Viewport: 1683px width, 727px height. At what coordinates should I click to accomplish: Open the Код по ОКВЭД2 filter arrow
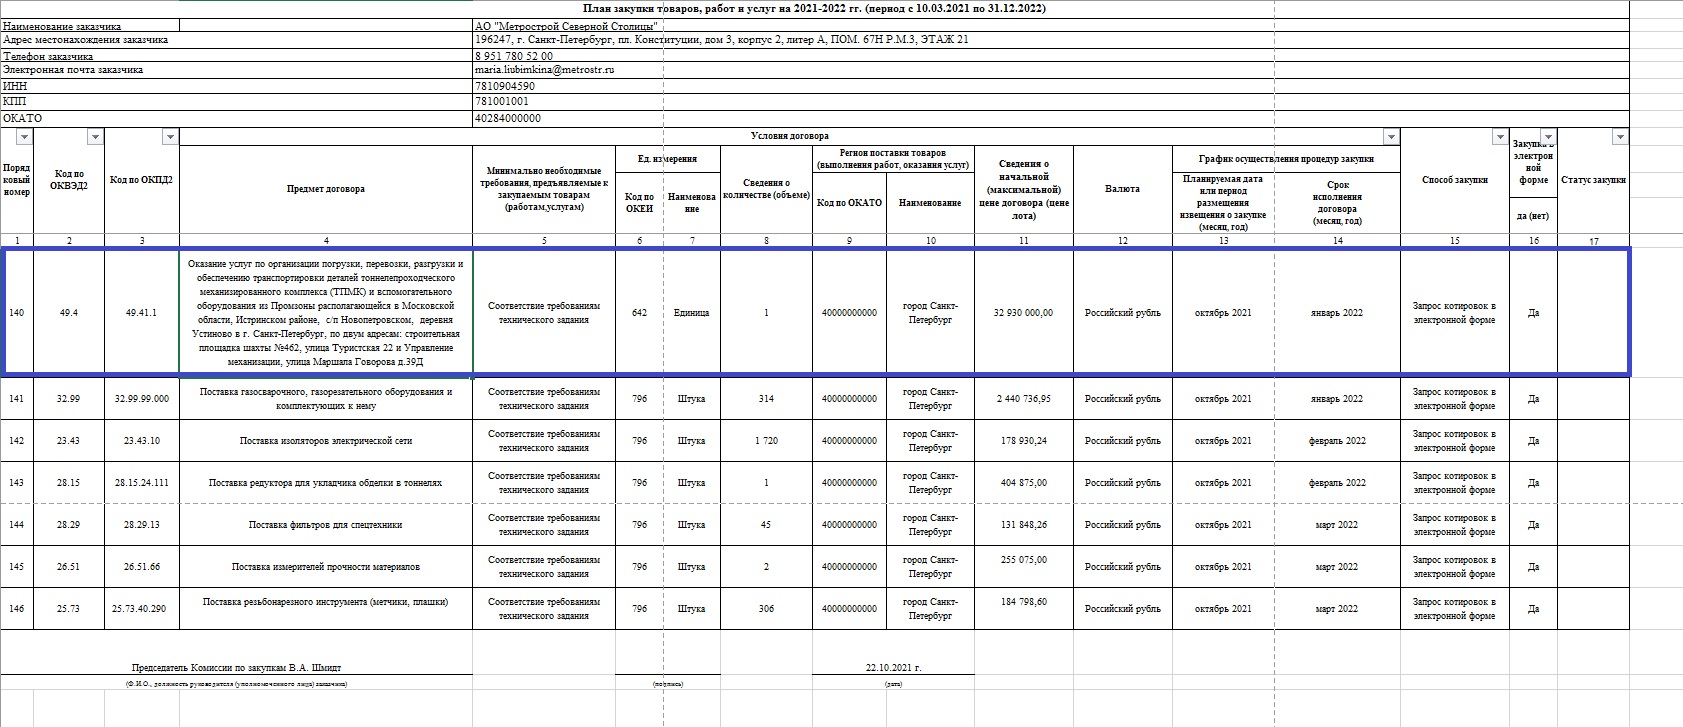coord(95,137)
